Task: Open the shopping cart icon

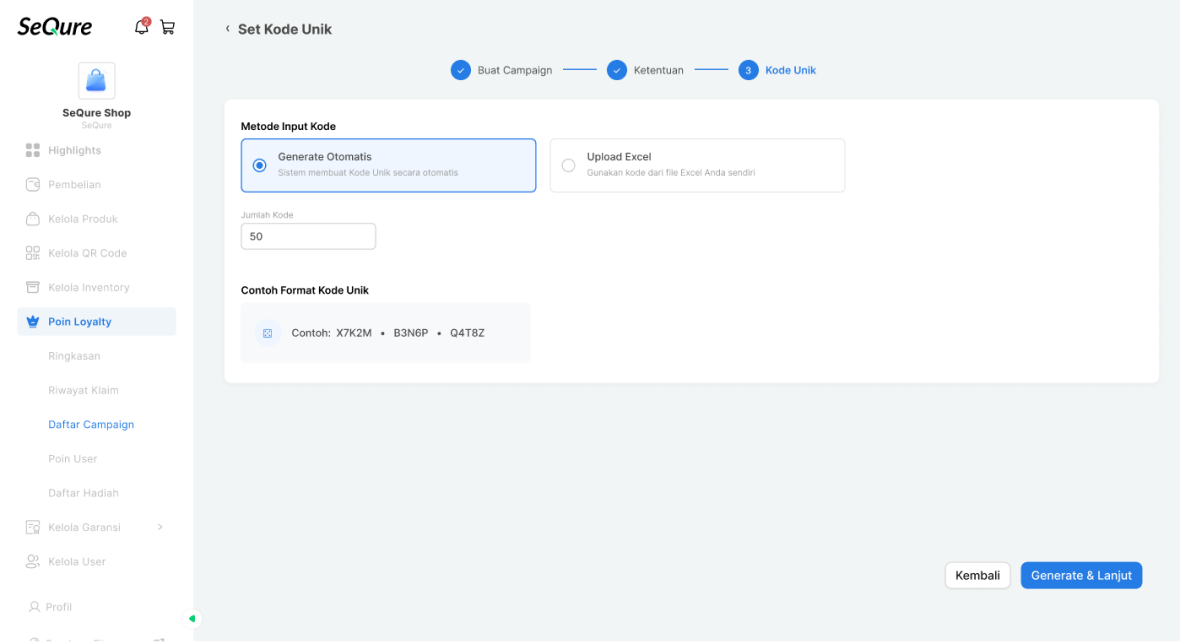Action: [168, 28]
